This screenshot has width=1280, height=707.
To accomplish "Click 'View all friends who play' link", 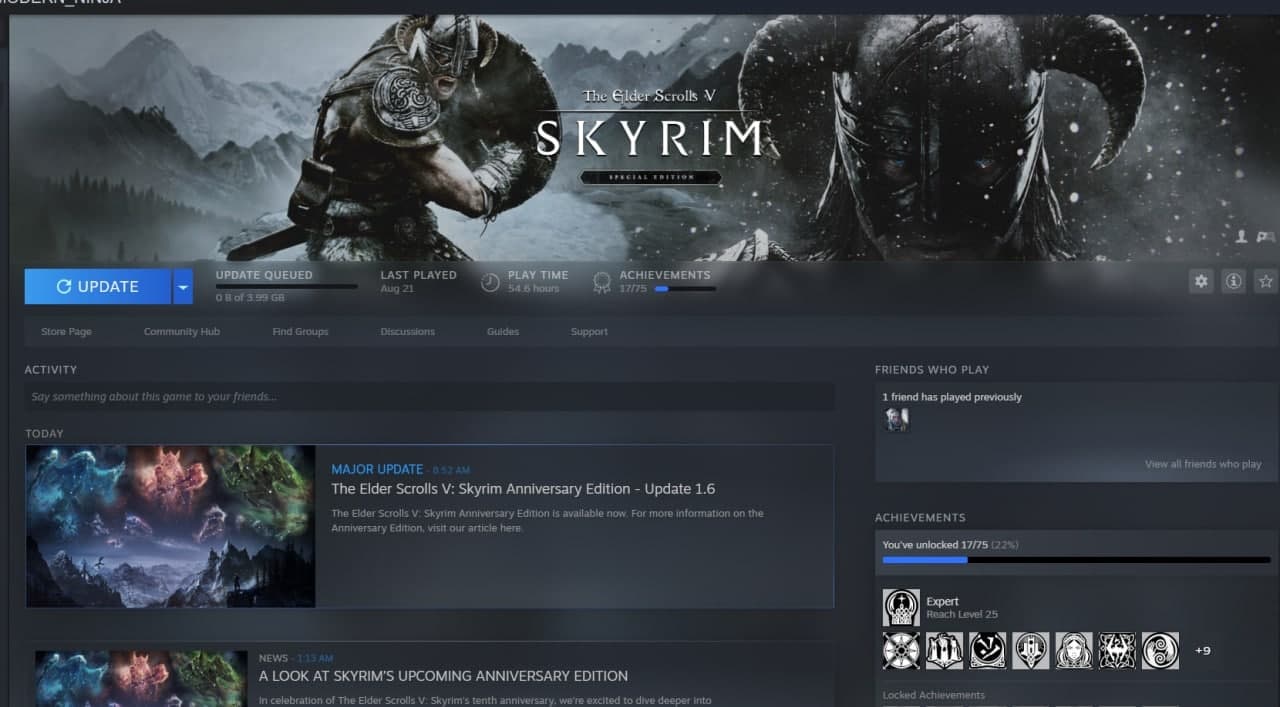I will (x=1203, y=464).
